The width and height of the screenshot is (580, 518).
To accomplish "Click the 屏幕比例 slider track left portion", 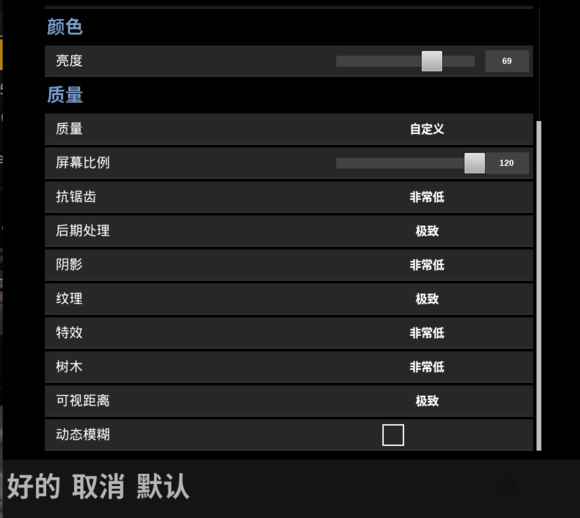I will tap(388, 163).
